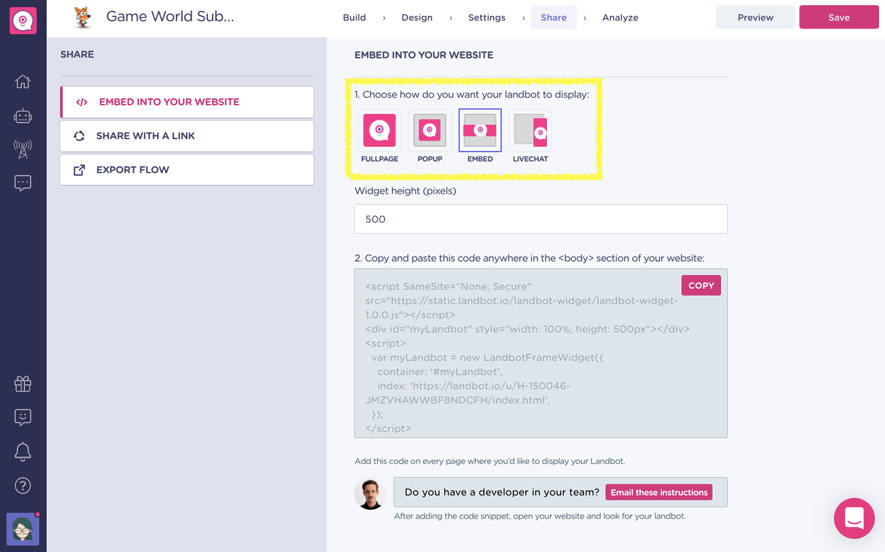Open Embed Into Your Website section
The image size is (885, 552).
click(187, 102)
